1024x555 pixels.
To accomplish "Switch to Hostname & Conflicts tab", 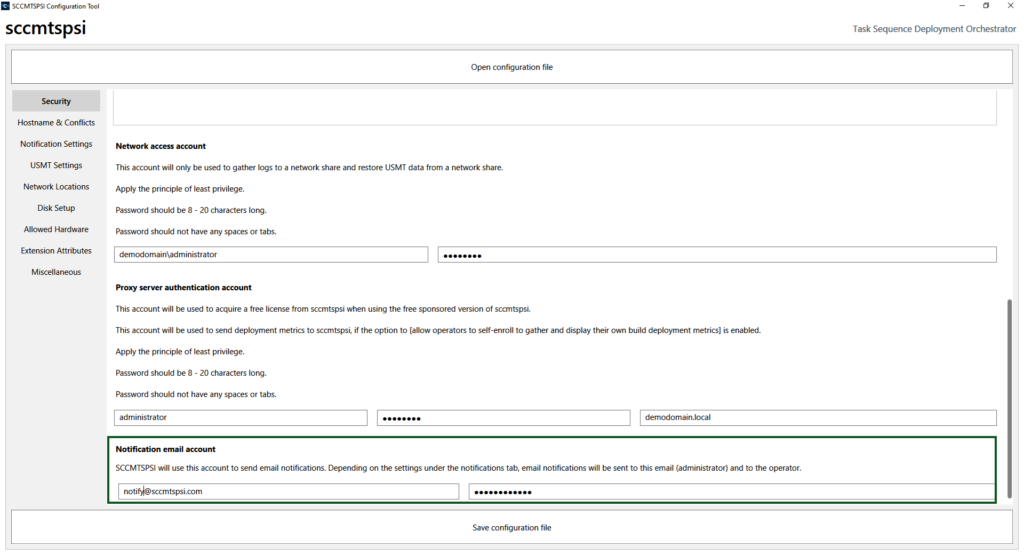I will [x=56, y=123].
